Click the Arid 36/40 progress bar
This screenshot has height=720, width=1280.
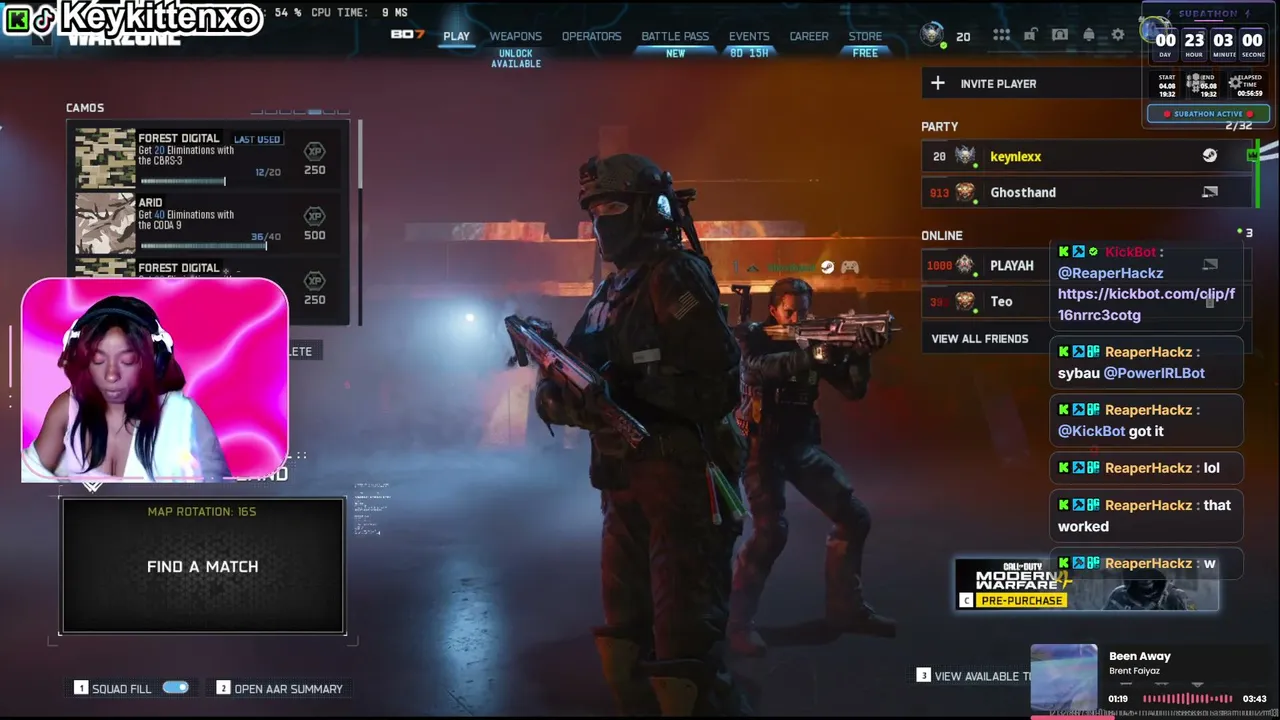pyautogui.click(x=204, y=245)
